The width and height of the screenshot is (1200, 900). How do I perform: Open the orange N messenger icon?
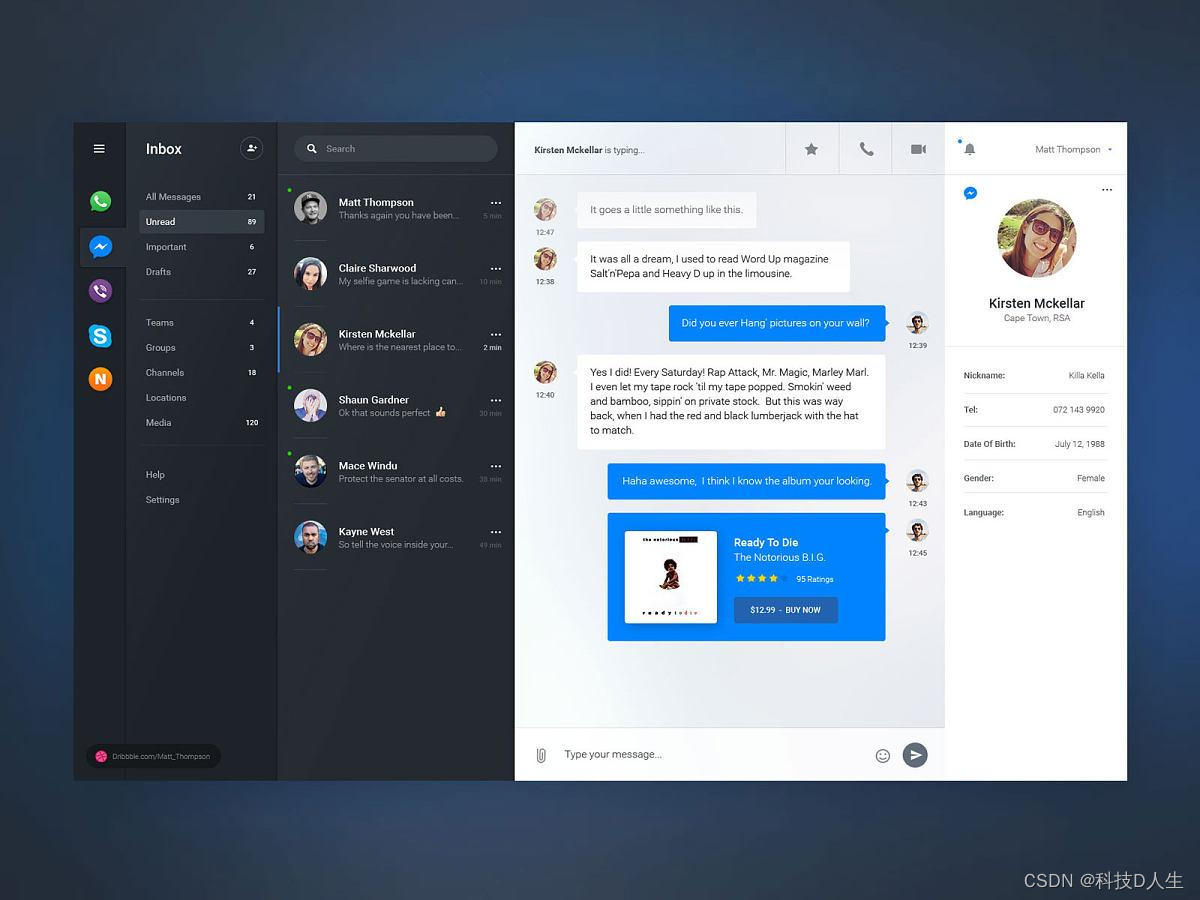(x=100, y=379)
